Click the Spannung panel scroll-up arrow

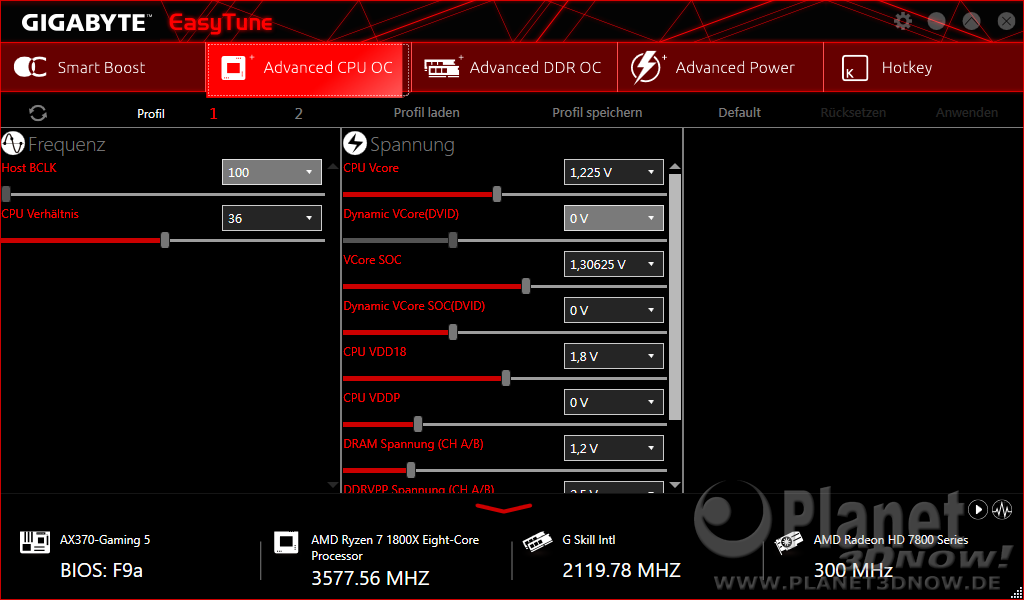point(675,166)
